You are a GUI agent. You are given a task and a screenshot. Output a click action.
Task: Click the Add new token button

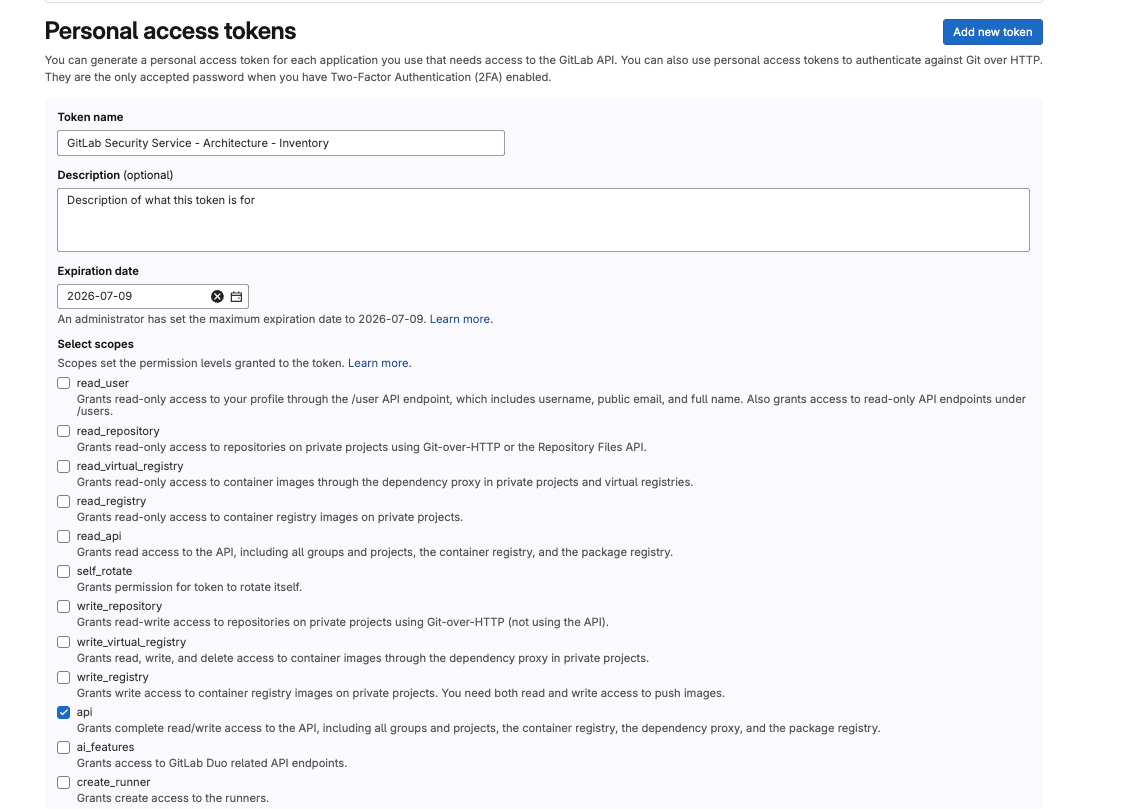993,32
